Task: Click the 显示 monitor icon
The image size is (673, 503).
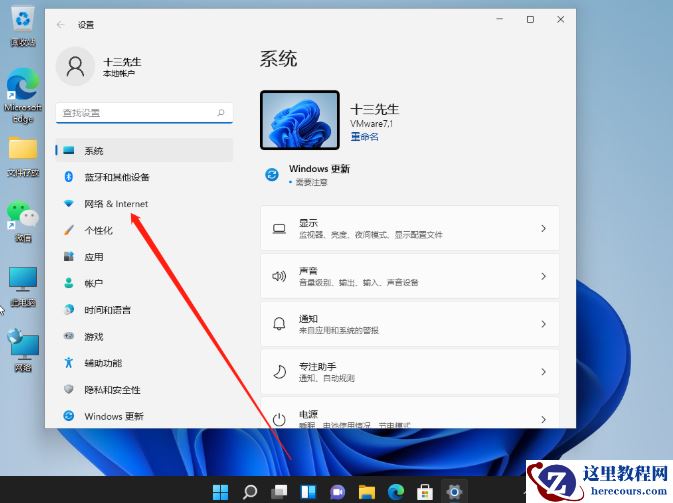Action: point(279,229)
